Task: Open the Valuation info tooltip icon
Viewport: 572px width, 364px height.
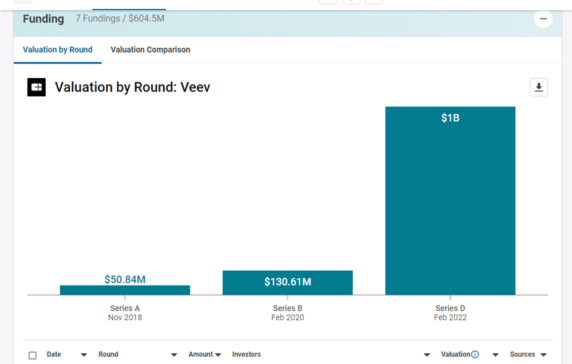Action: (x=475, y=354)
